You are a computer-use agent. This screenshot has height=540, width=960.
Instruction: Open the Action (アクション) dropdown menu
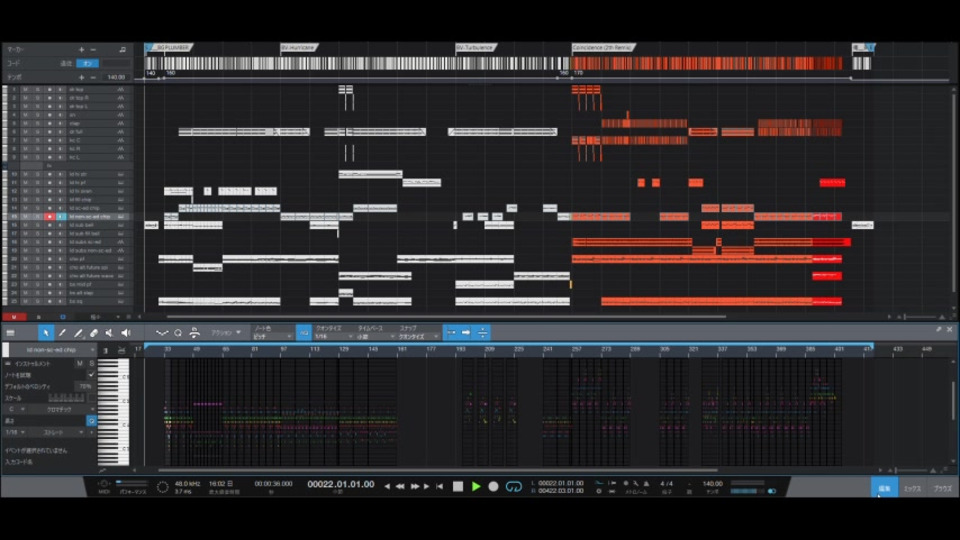[x=226, y=332]
